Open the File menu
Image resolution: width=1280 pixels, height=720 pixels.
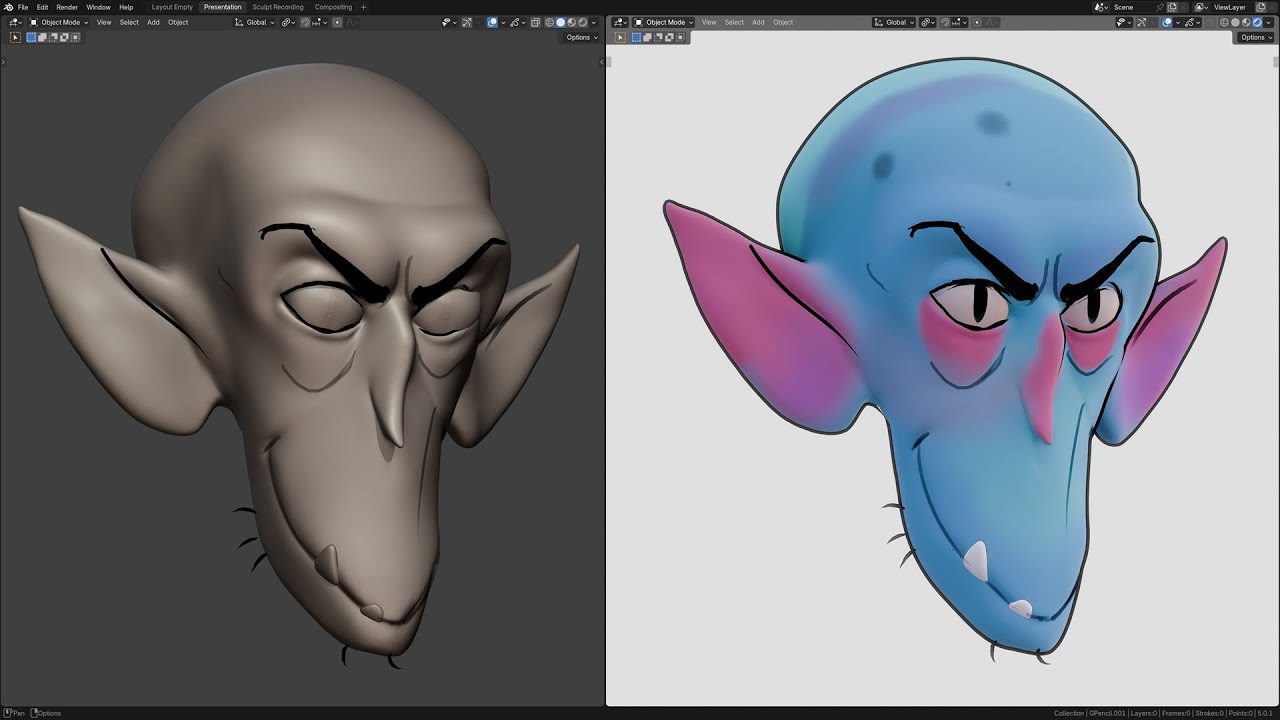click(x=23, y=7)
